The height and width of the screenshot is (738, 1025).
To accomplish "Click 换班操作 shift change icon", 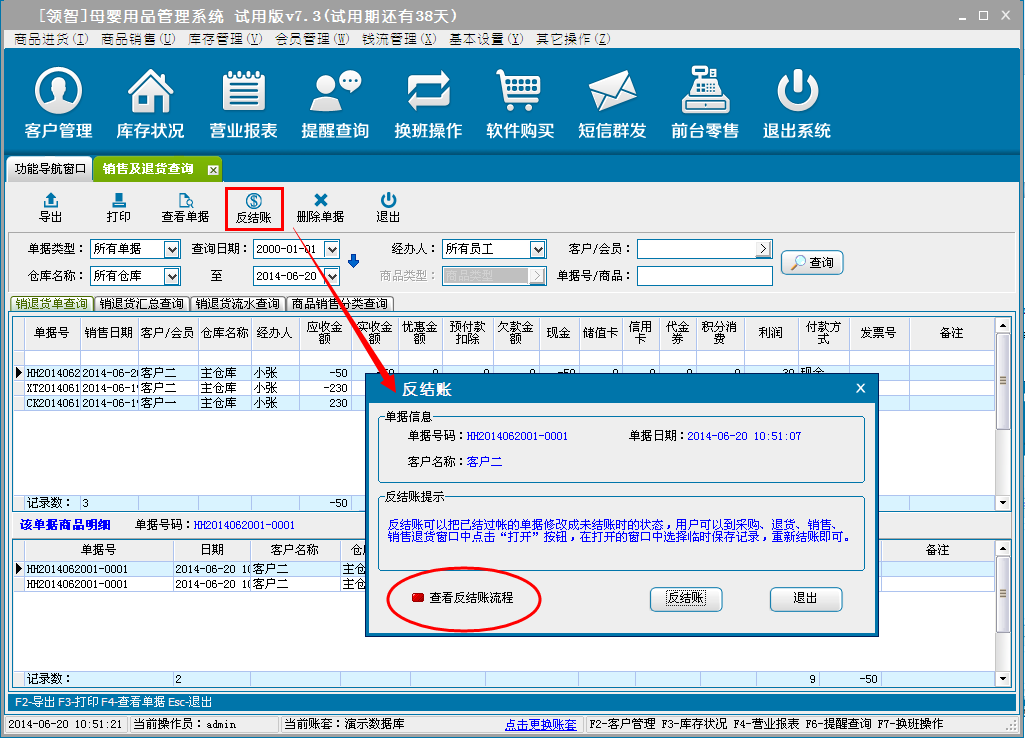I will click(428, 103).
